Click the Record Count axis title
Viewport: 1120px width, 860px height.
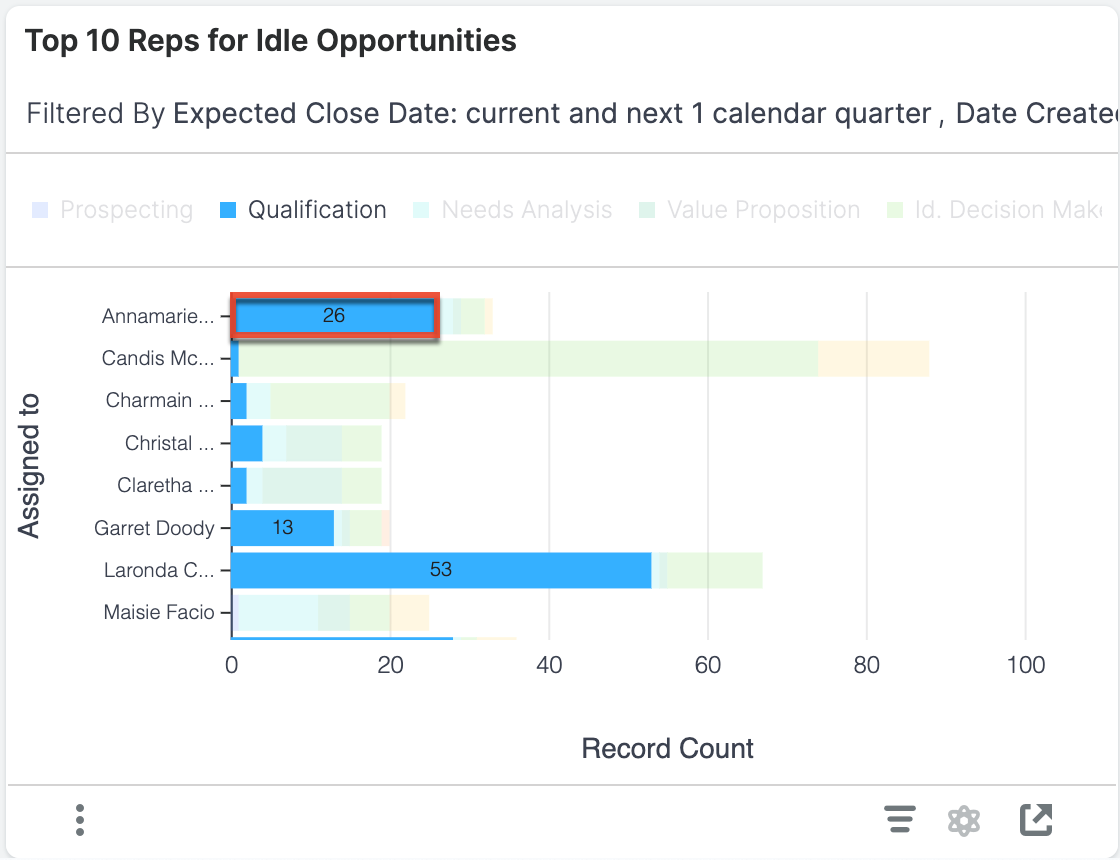click(x=667, y=747)
